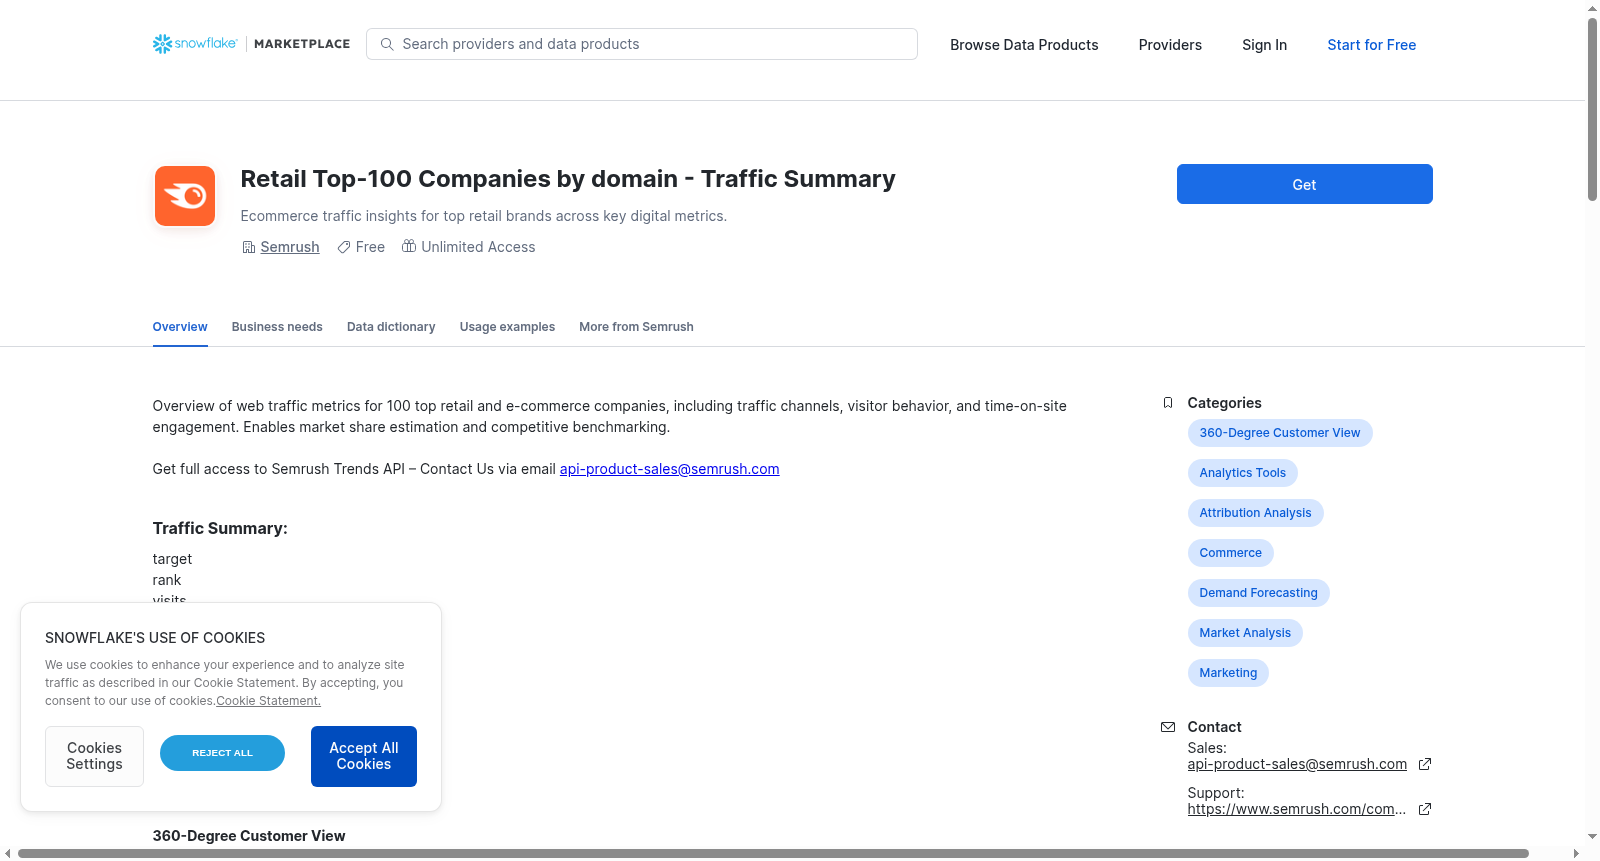Screen dimensions: 1600x861
Task: Click the horizontal scrollbar thumb
Action: [773, 853]
